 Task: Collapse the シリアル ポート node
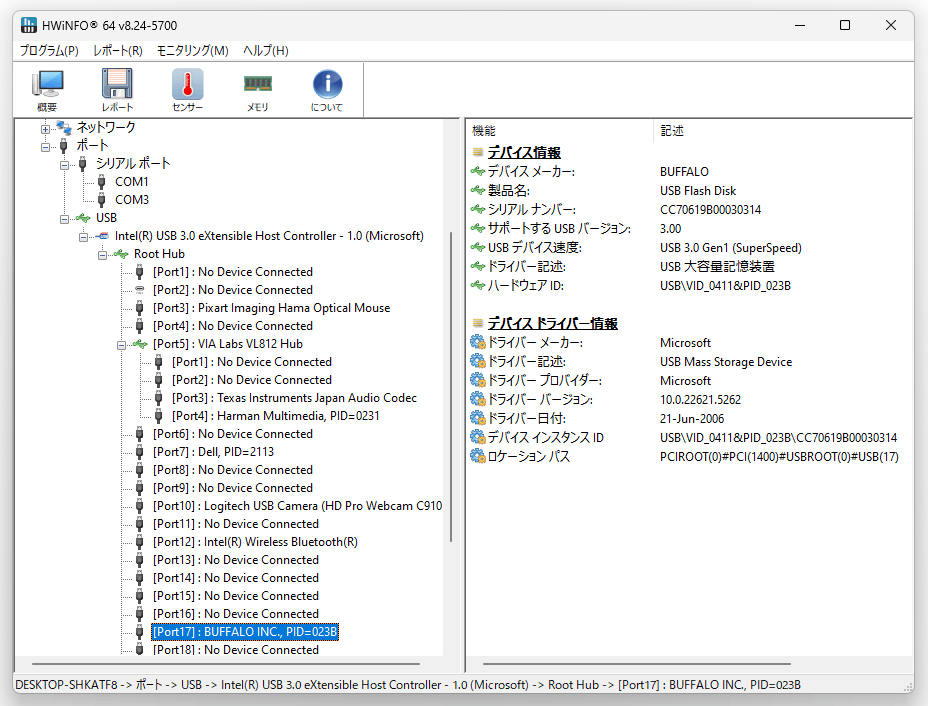[x=65, y=165]
